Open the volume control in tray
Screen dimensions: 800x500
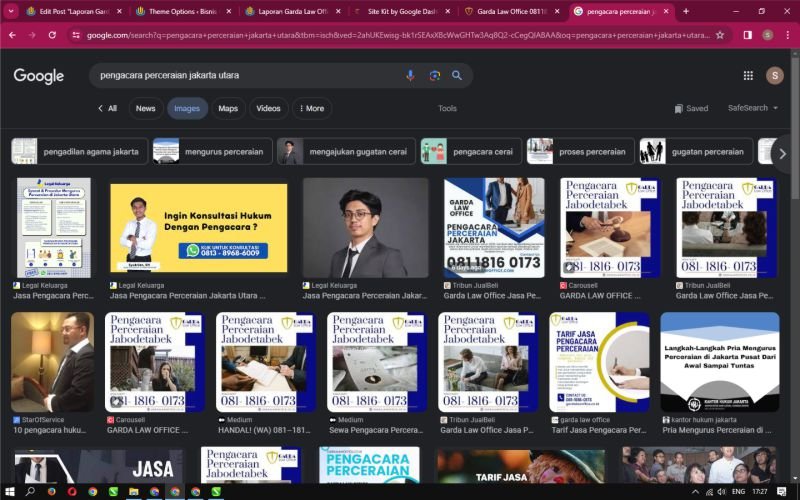click(x=721, y=492)
